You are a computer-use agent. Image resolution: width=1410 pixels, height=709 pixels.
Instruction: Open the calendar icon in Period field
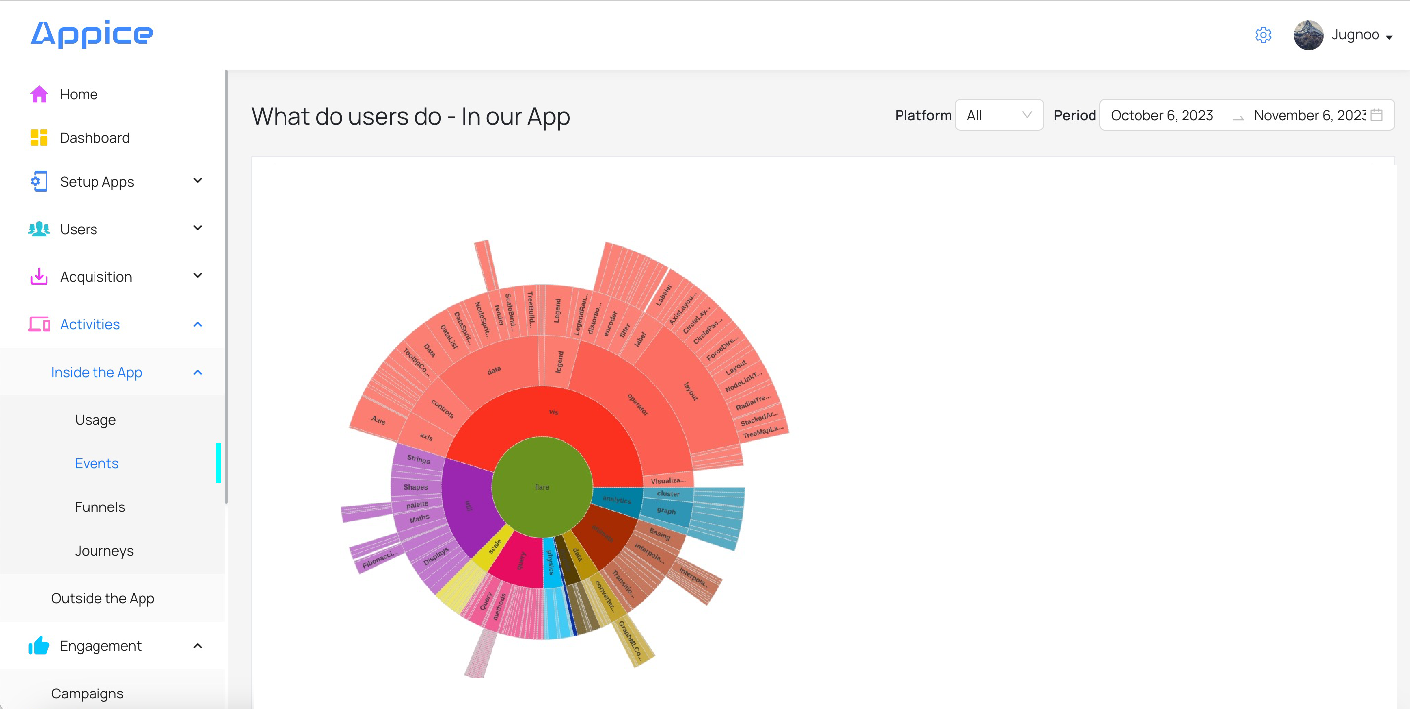[1376, 115]
